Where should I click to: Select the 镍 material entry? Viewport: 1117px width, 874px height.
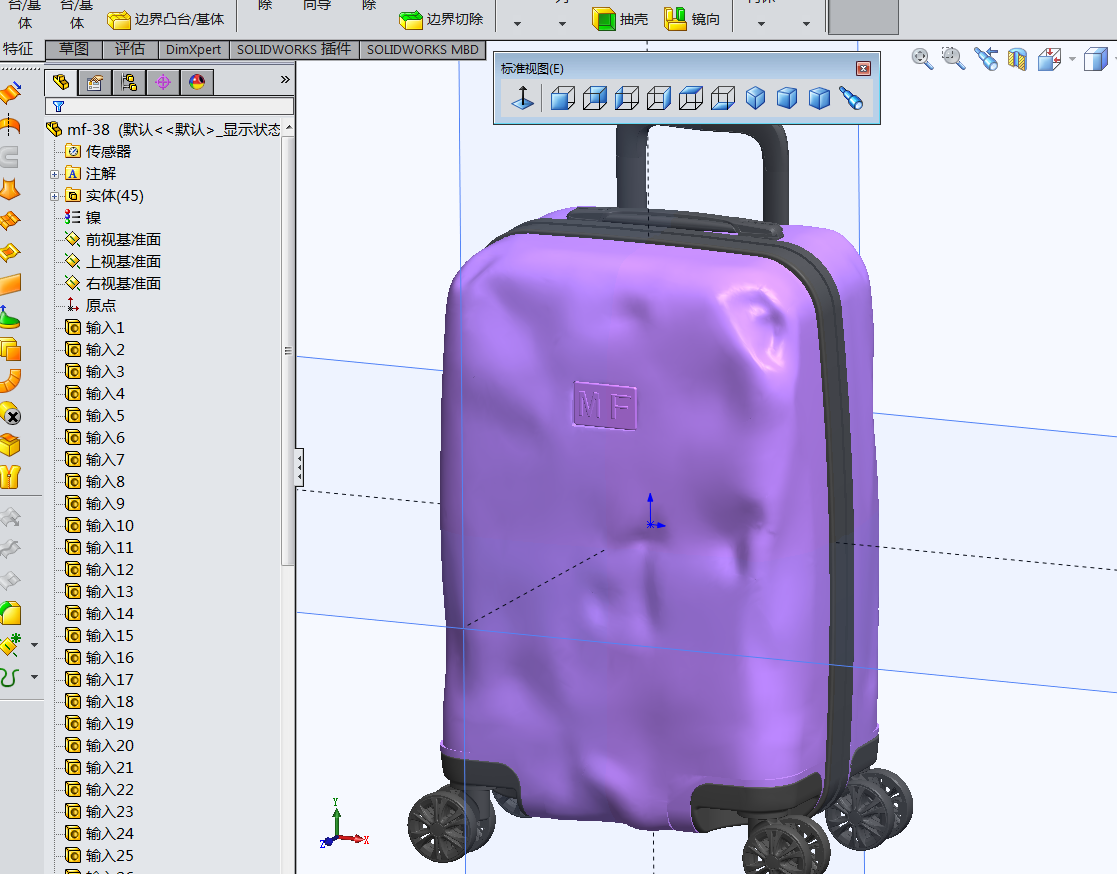click(x=83, y=217)
